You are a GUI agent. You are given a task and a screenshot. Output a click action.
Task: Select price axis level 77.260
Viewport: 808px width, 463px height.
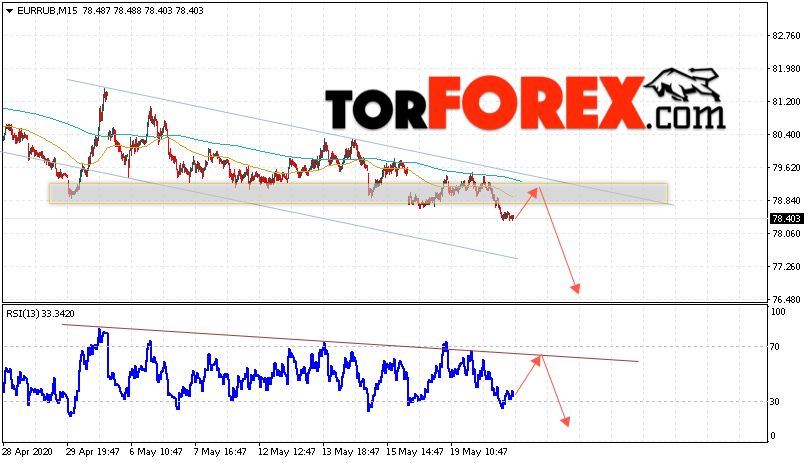[x=786, y=267]
